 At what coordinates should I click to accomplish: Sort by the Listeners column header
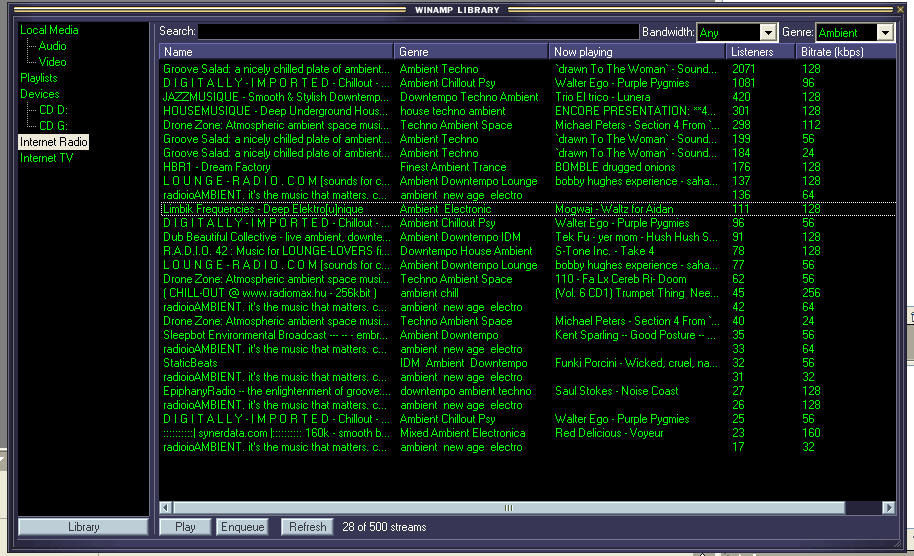pos(761,52)
